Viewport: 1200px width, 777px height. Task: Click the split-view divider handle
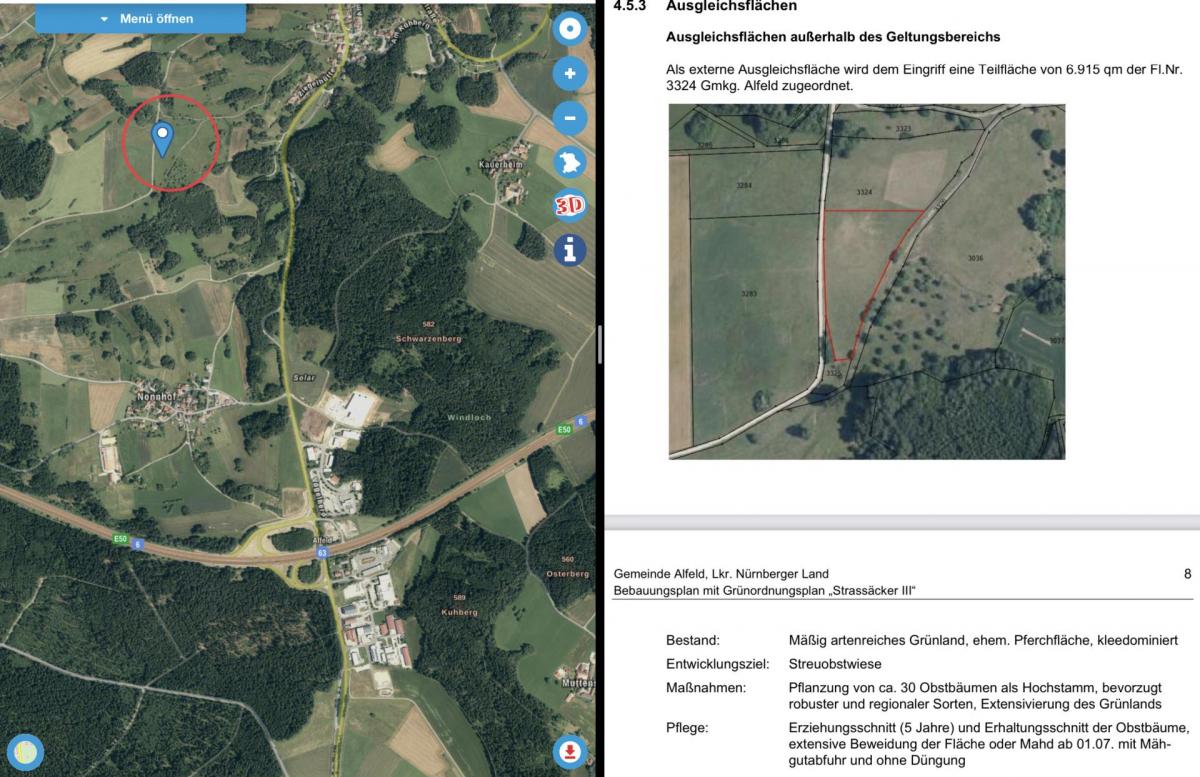click(599, 345)
